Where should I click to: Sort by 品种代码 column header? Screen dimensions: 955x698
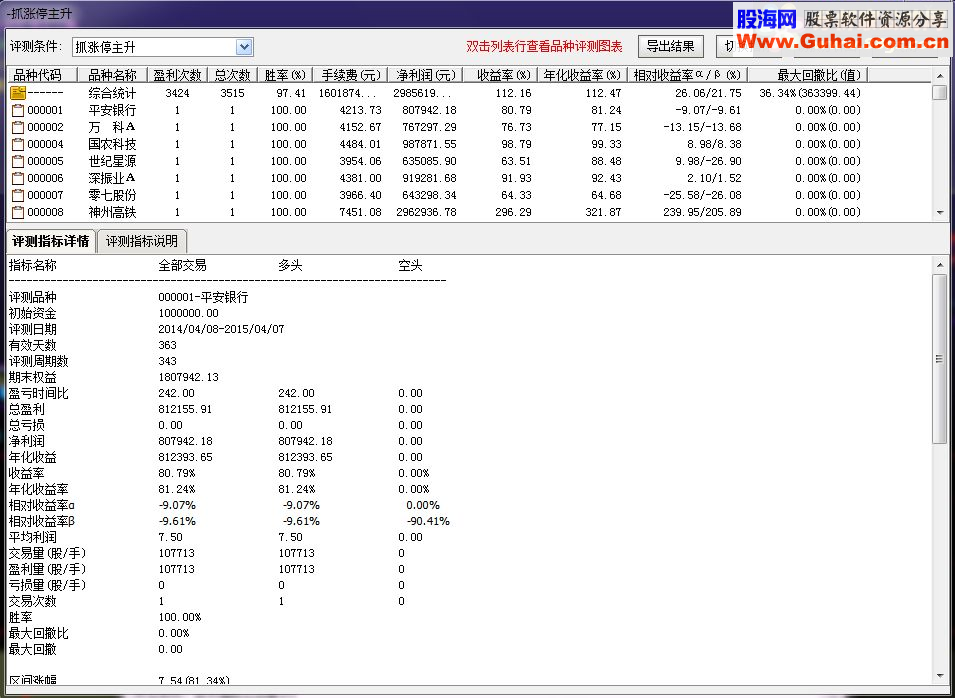41,75
